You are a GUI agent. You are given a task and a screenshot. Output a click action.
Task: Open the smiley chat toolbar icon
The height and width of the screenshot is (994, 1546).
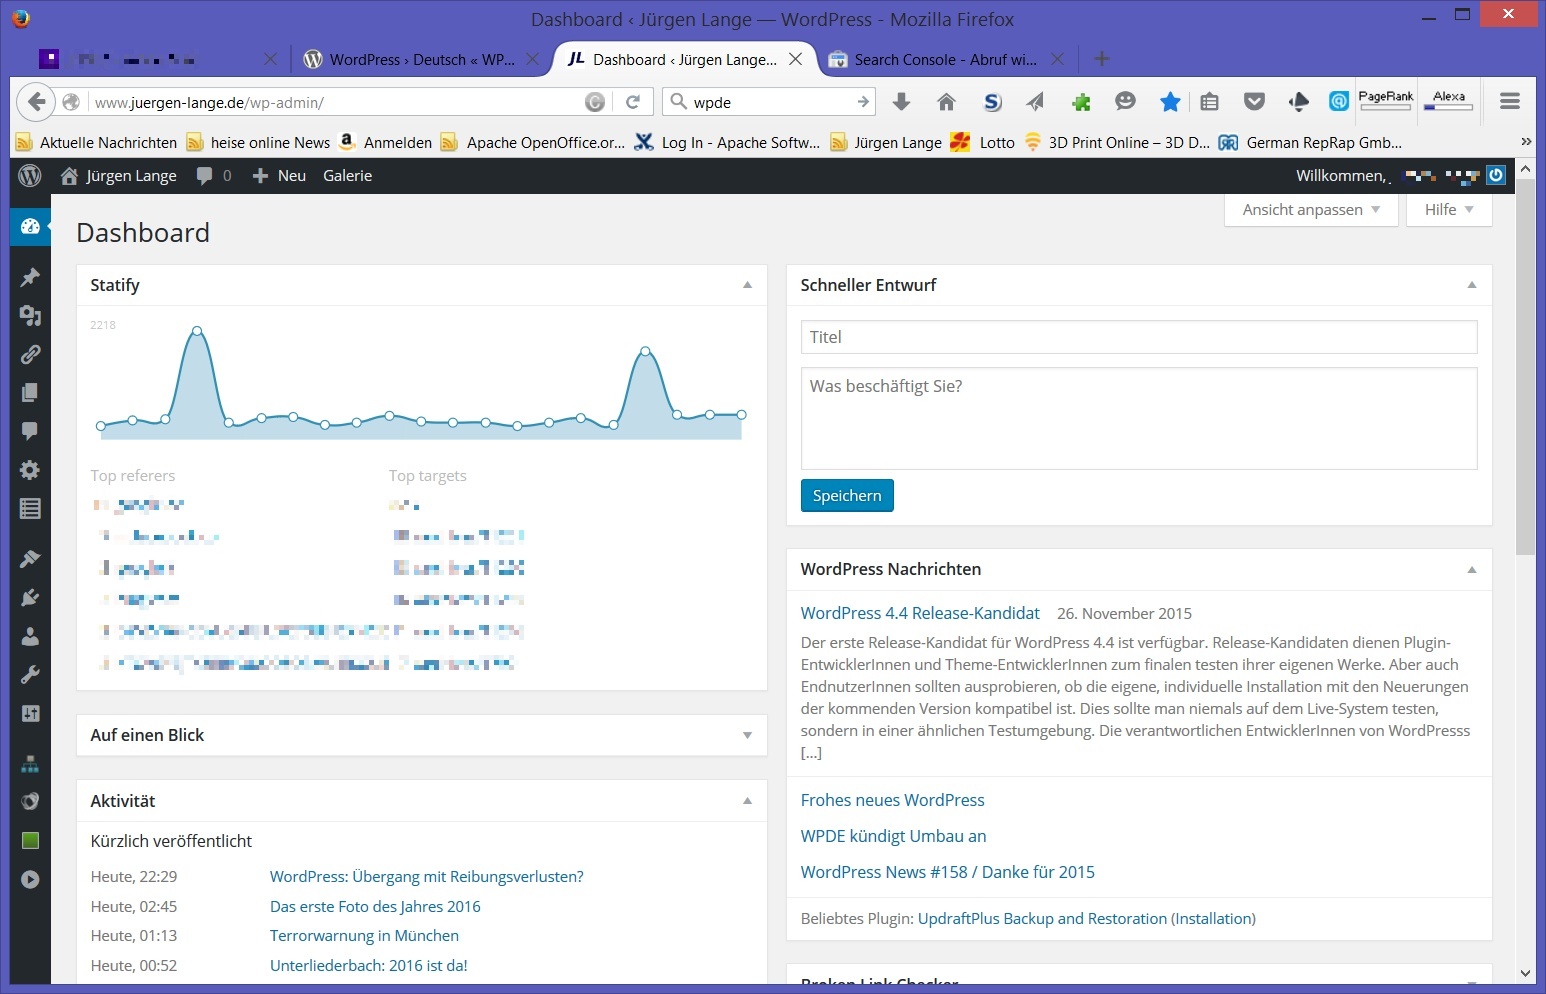[1125, 102]
